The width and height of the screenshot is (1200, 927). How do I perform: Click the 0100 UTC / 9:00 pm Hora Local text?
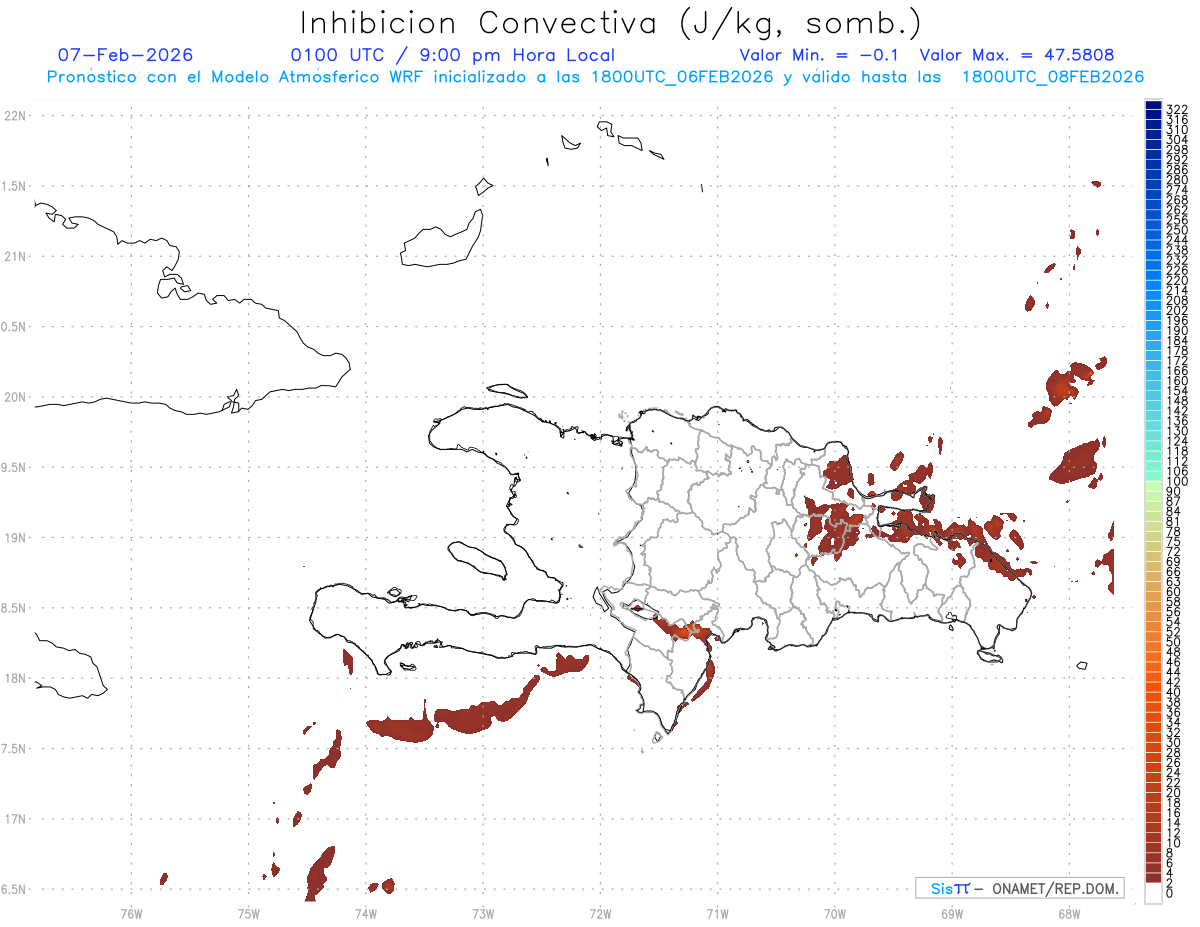(452, 55)
